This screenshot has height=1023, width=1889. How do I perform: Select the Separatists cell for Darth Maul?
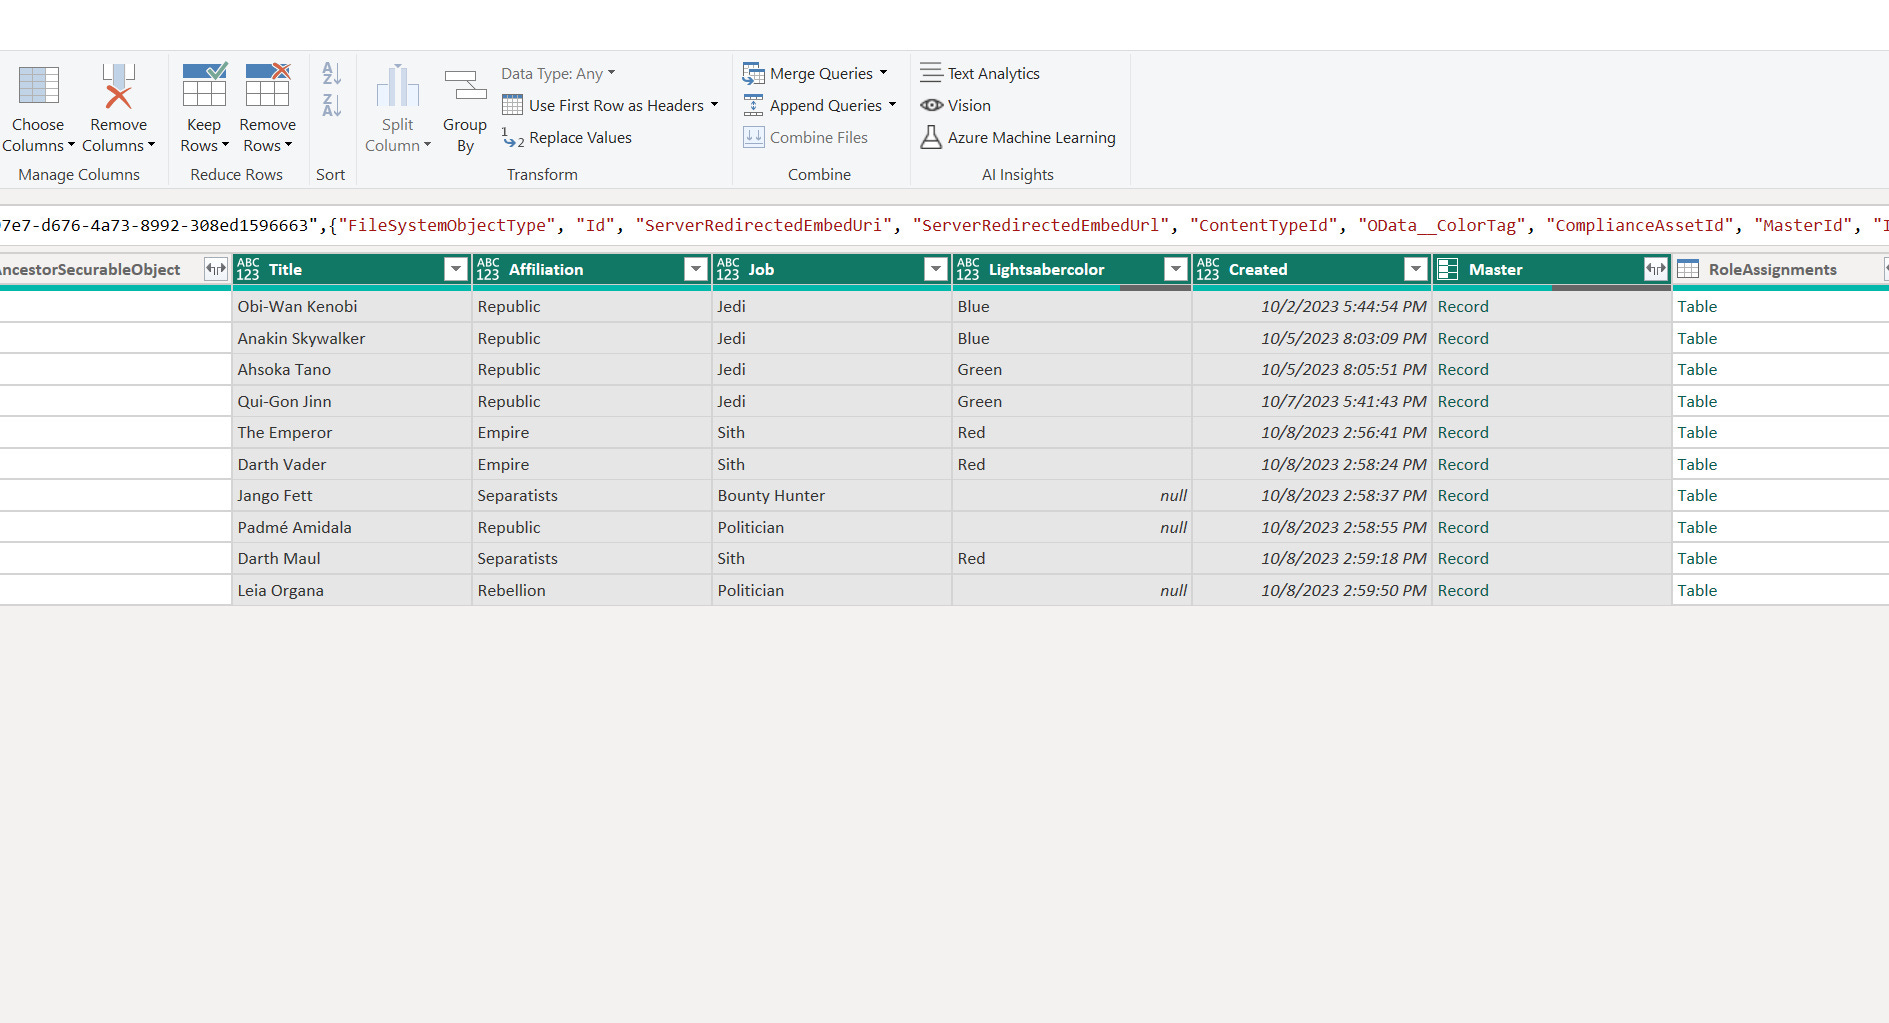tap(592, 558)
